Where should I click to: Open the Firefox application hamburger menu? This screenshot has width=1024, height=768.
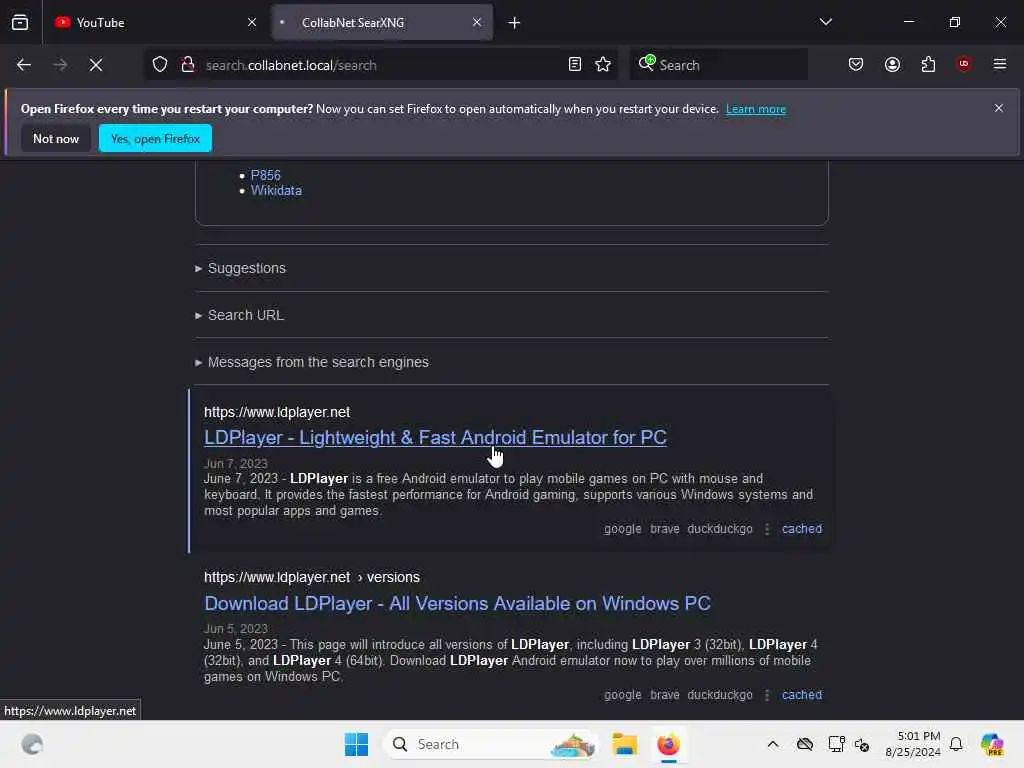pos(1000,64)
